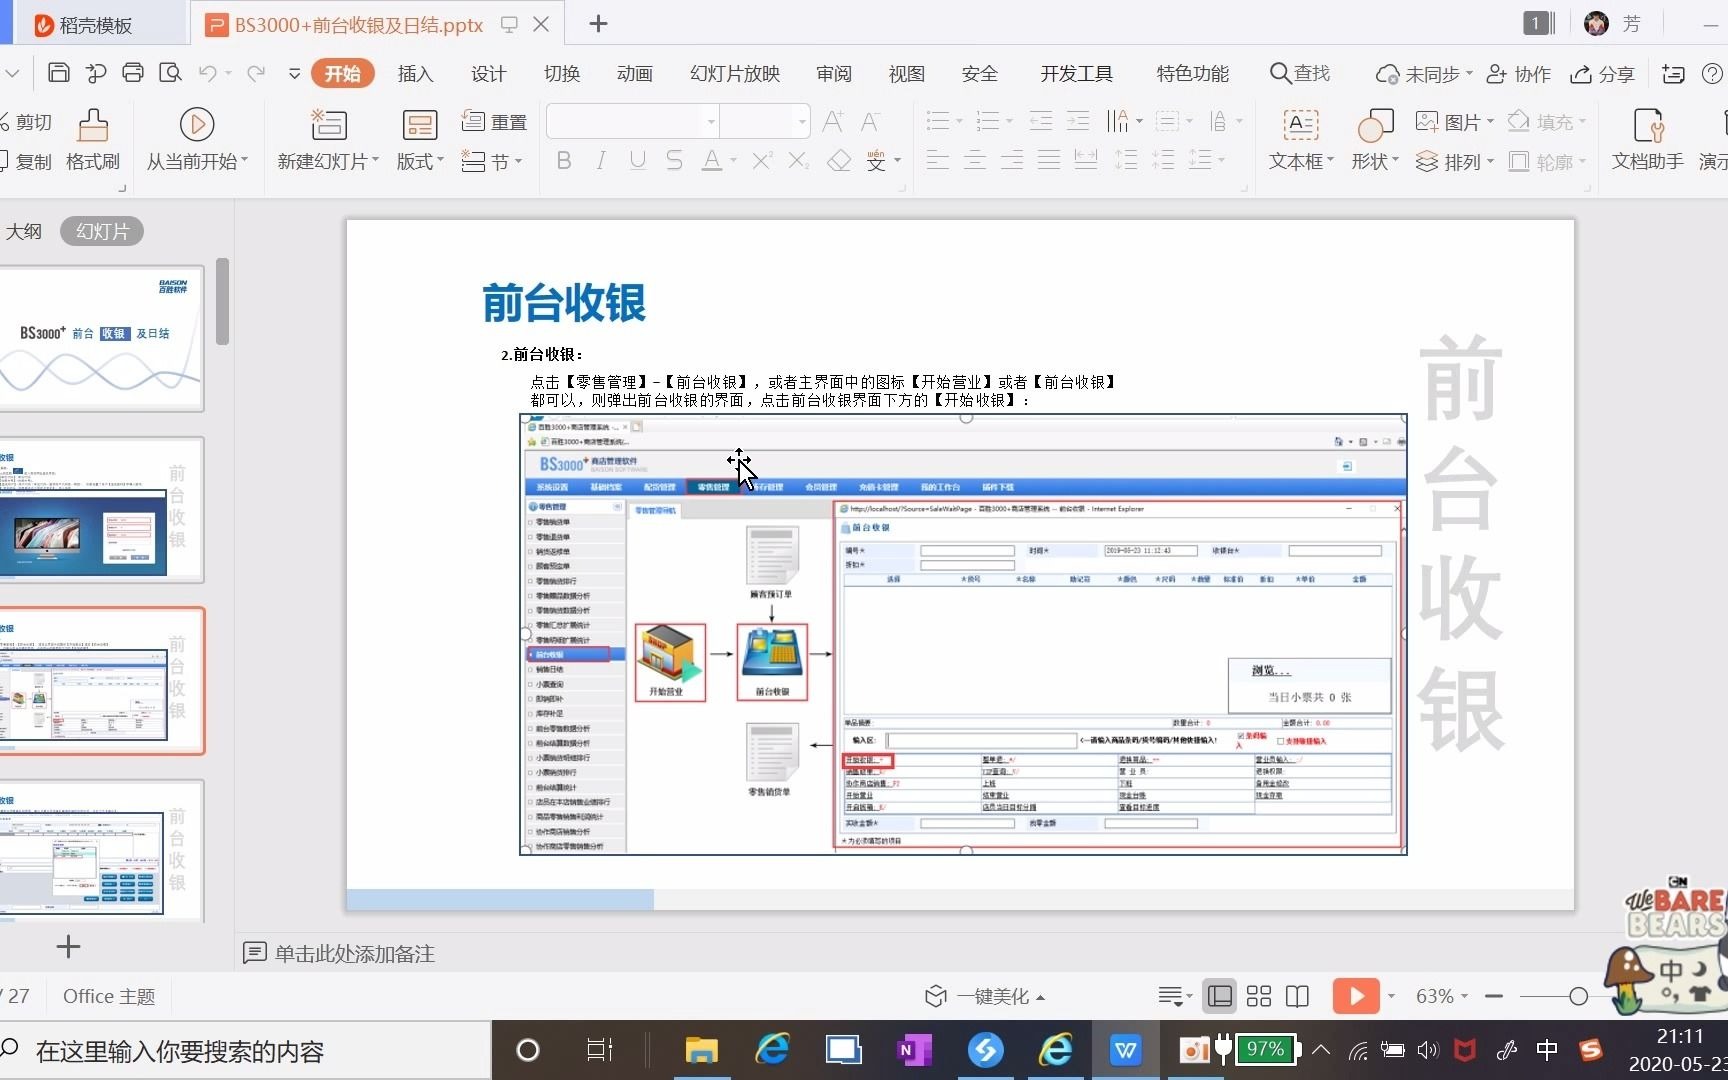Open the font color dropdown arrow

[733, 160]
